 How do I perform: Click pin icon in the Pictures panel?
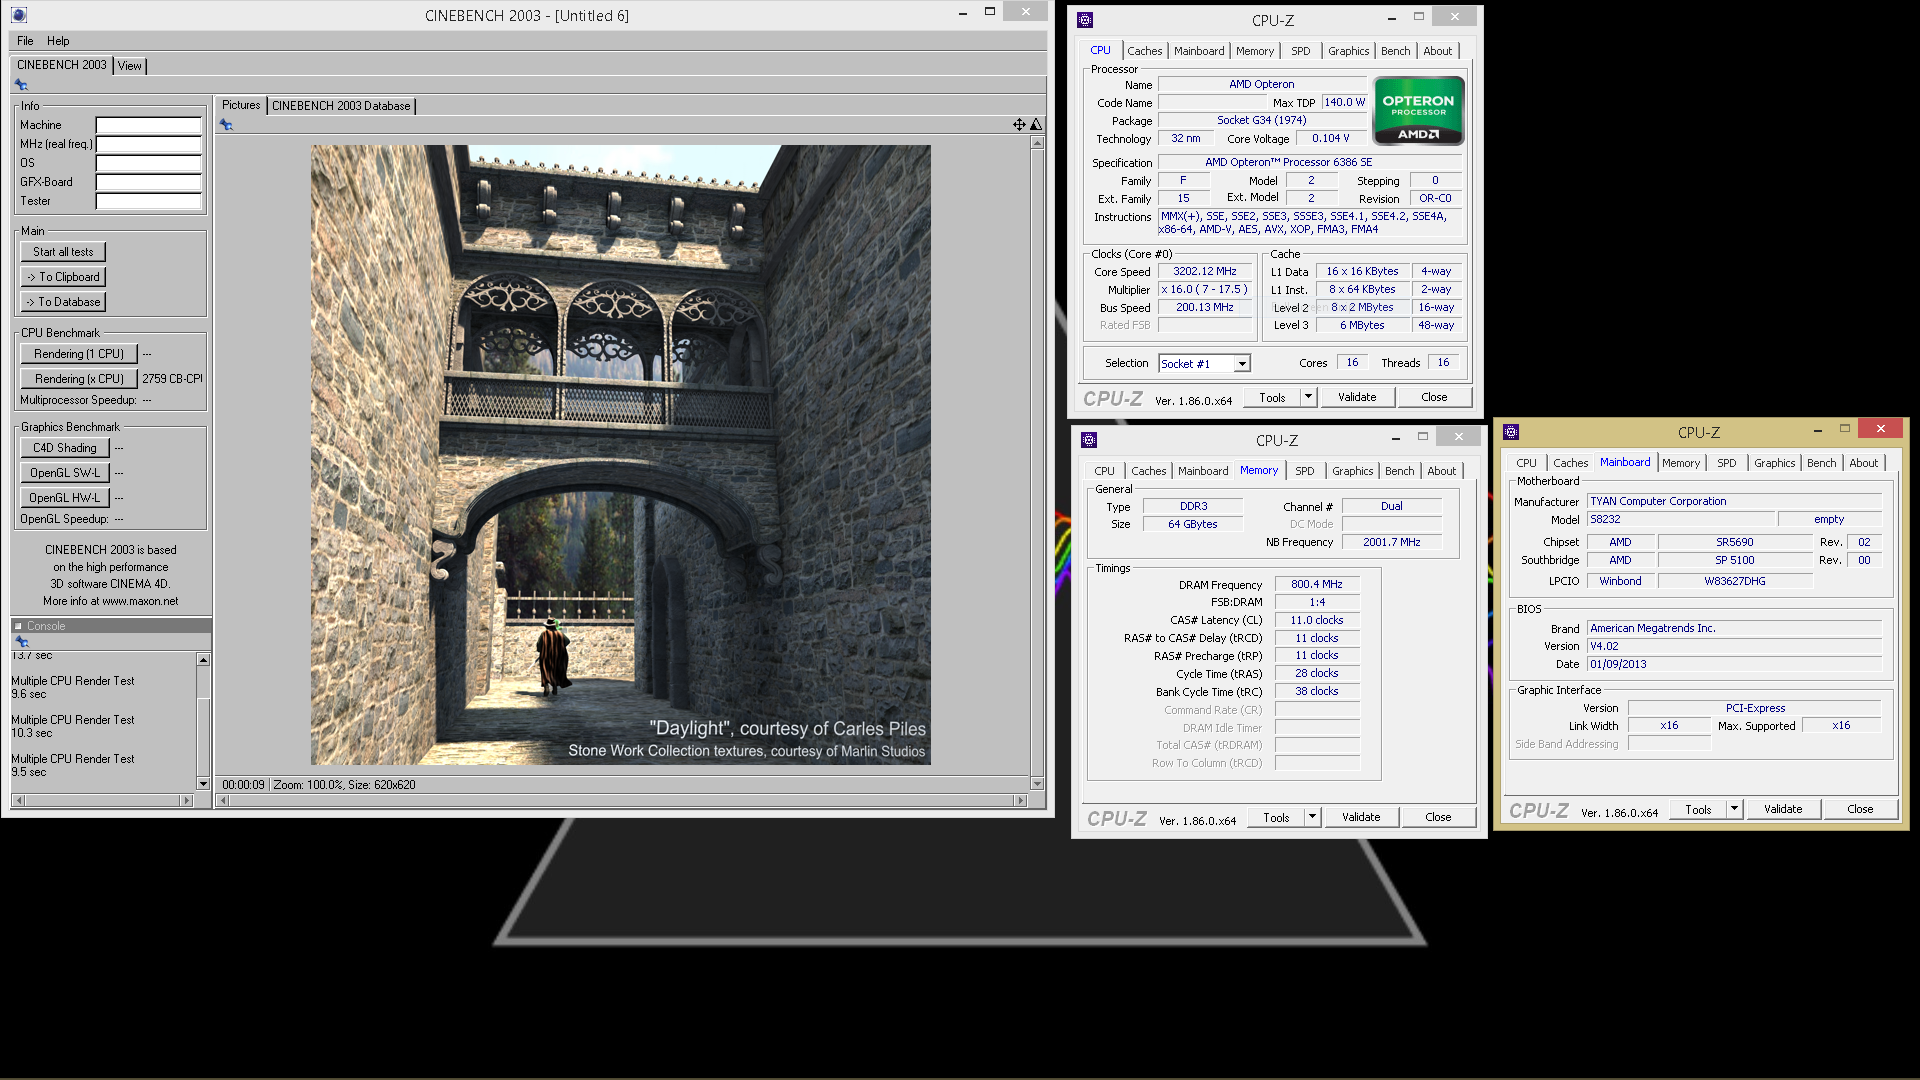[x=226, y=125]
